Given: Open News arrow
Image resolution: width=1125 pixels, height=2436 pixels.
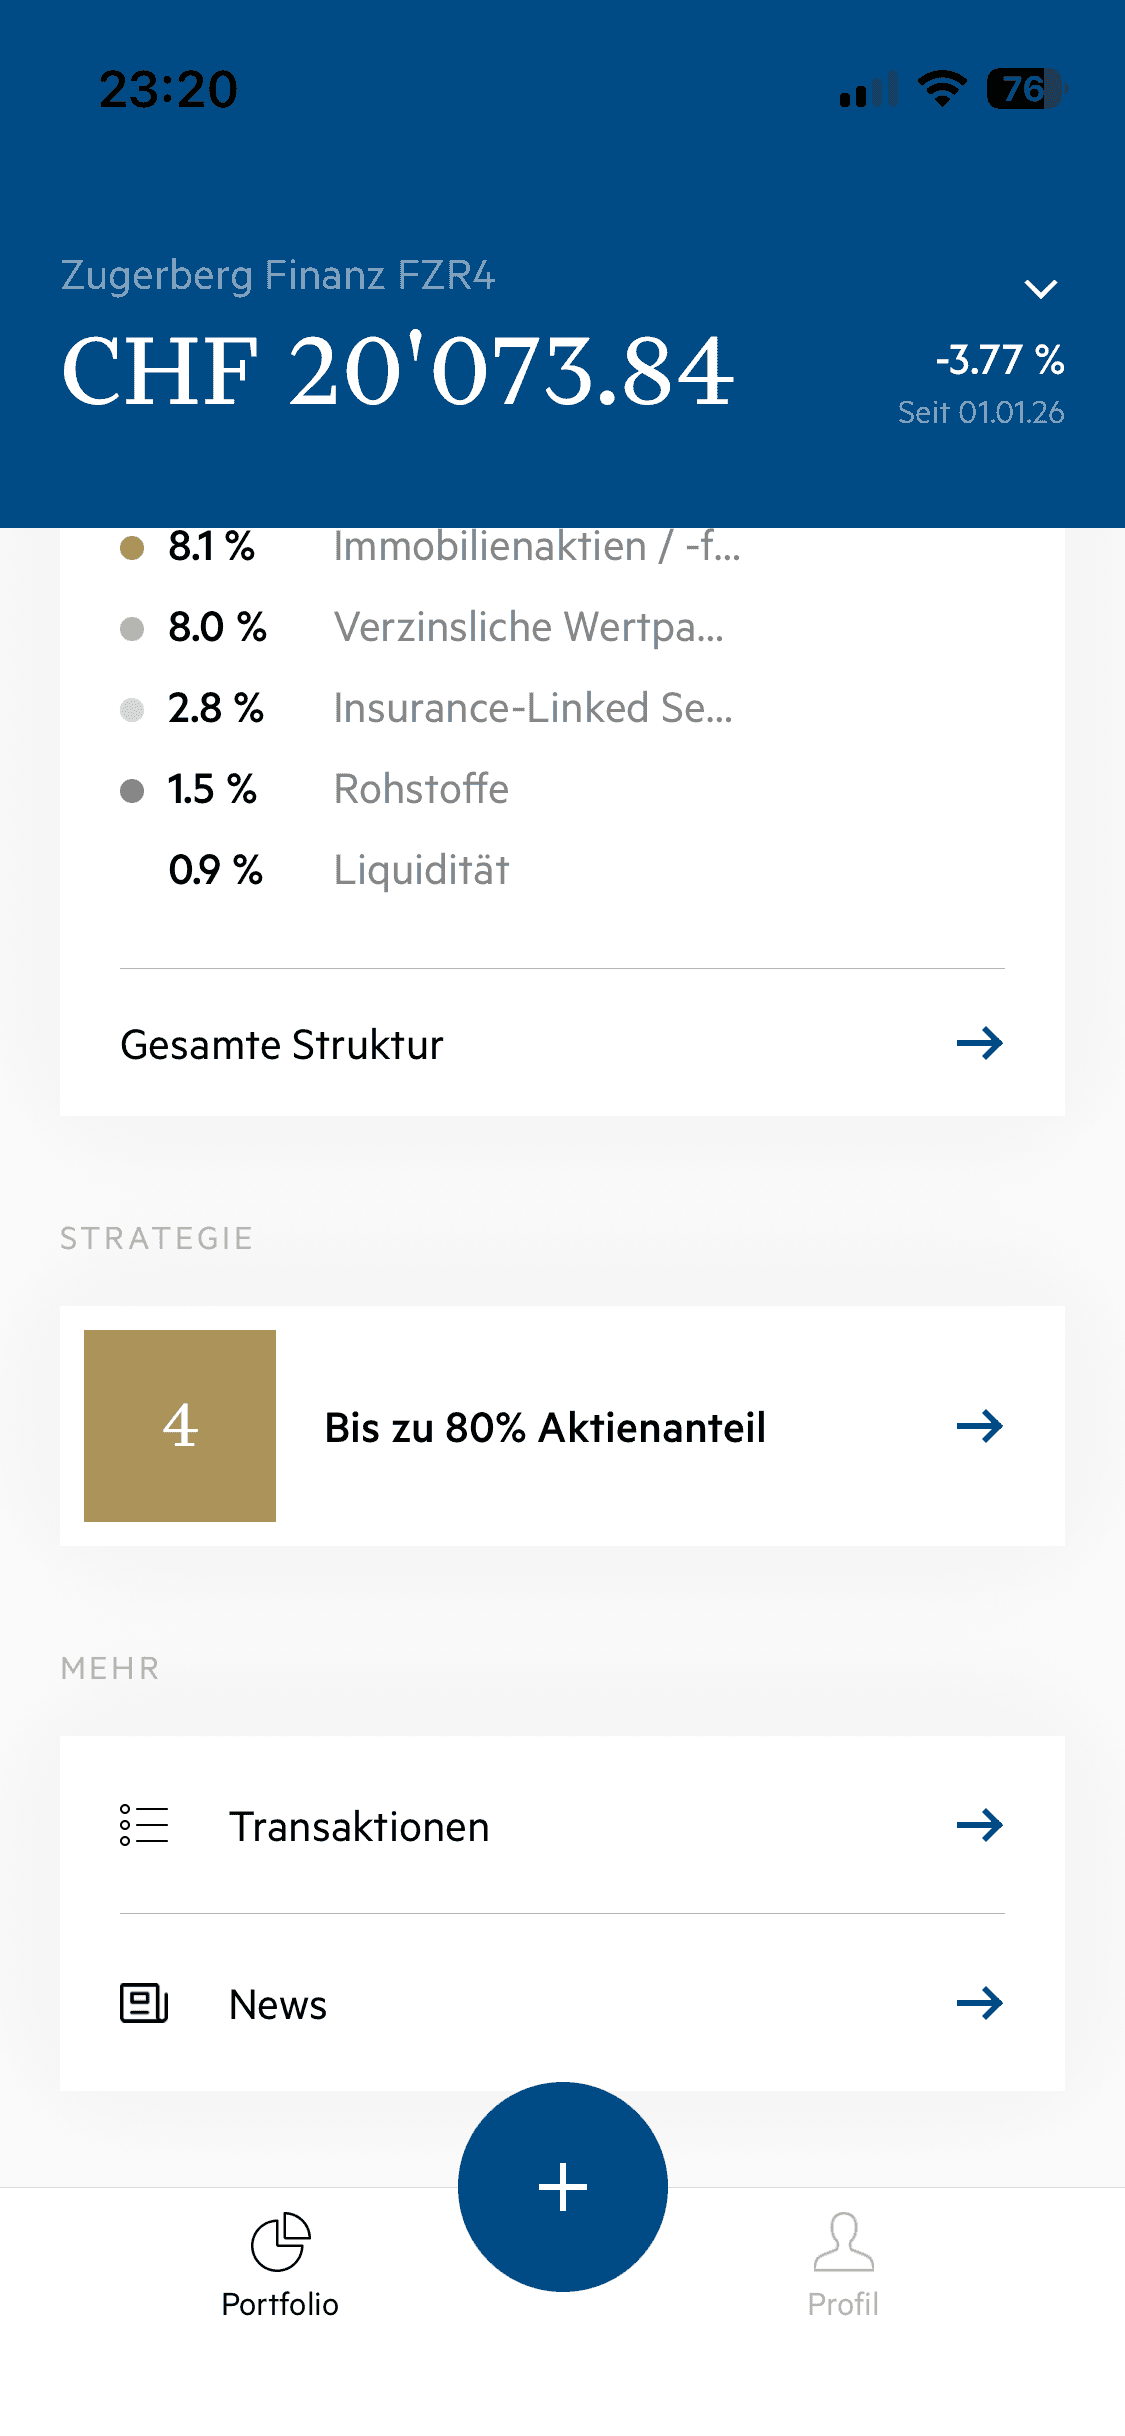Looking at the screenshot, I should (x=979, y=2003).
